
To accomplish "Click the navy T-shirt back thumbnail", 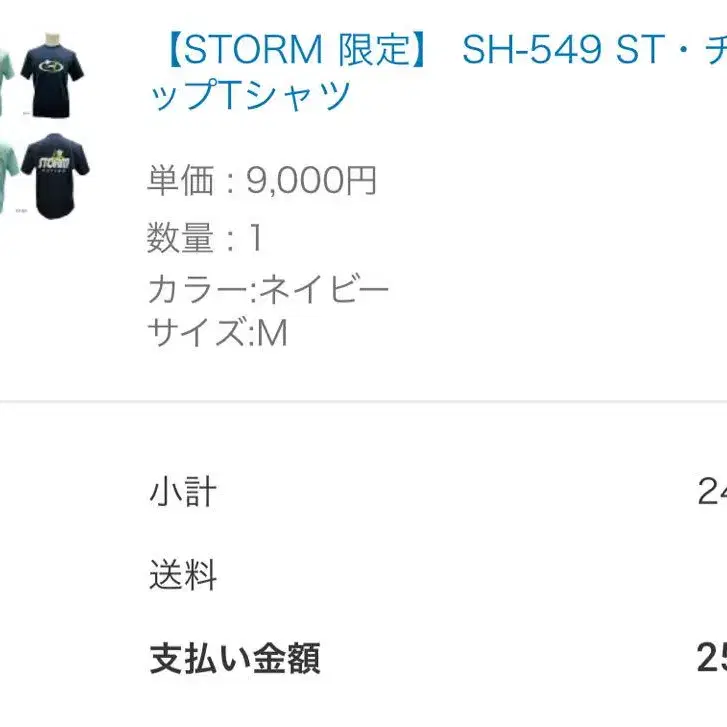I will 55,178.
